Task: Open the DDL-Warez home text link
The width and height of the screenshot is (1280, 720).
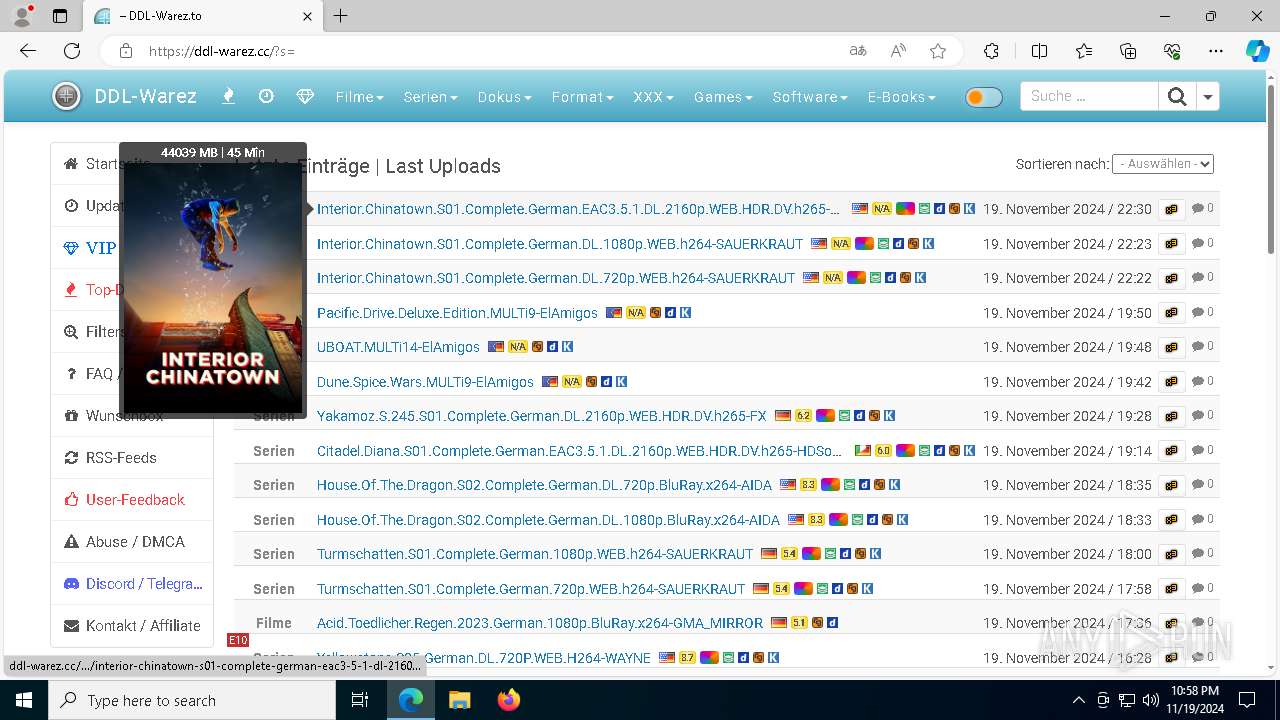Action: (145, 97)
